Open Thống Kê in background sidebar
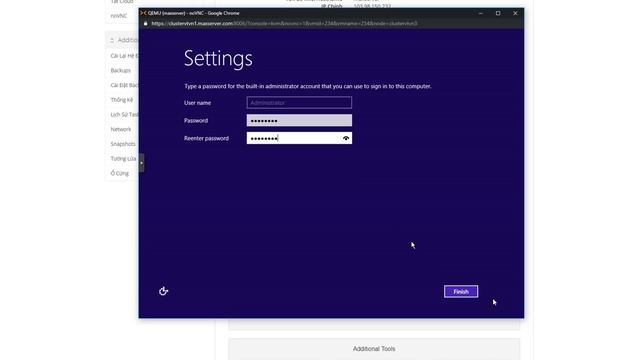This screenshot has height=360, width=640. 122,100
